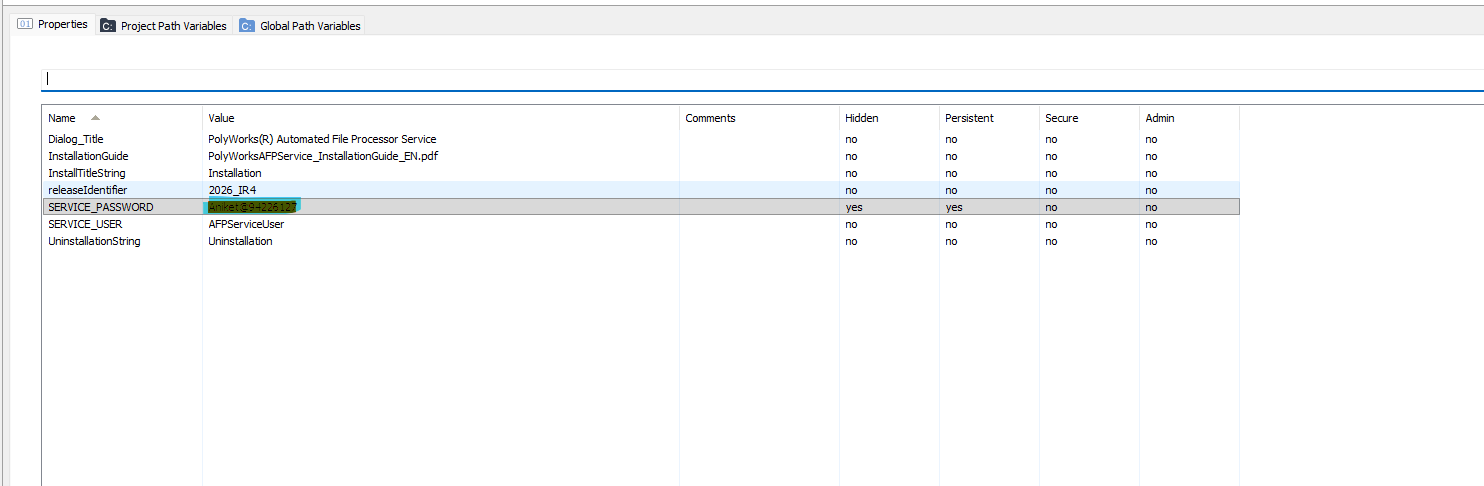1484x486 pixels.
Task: Select the Dialog_Title property name
Action: click(76, 139)
